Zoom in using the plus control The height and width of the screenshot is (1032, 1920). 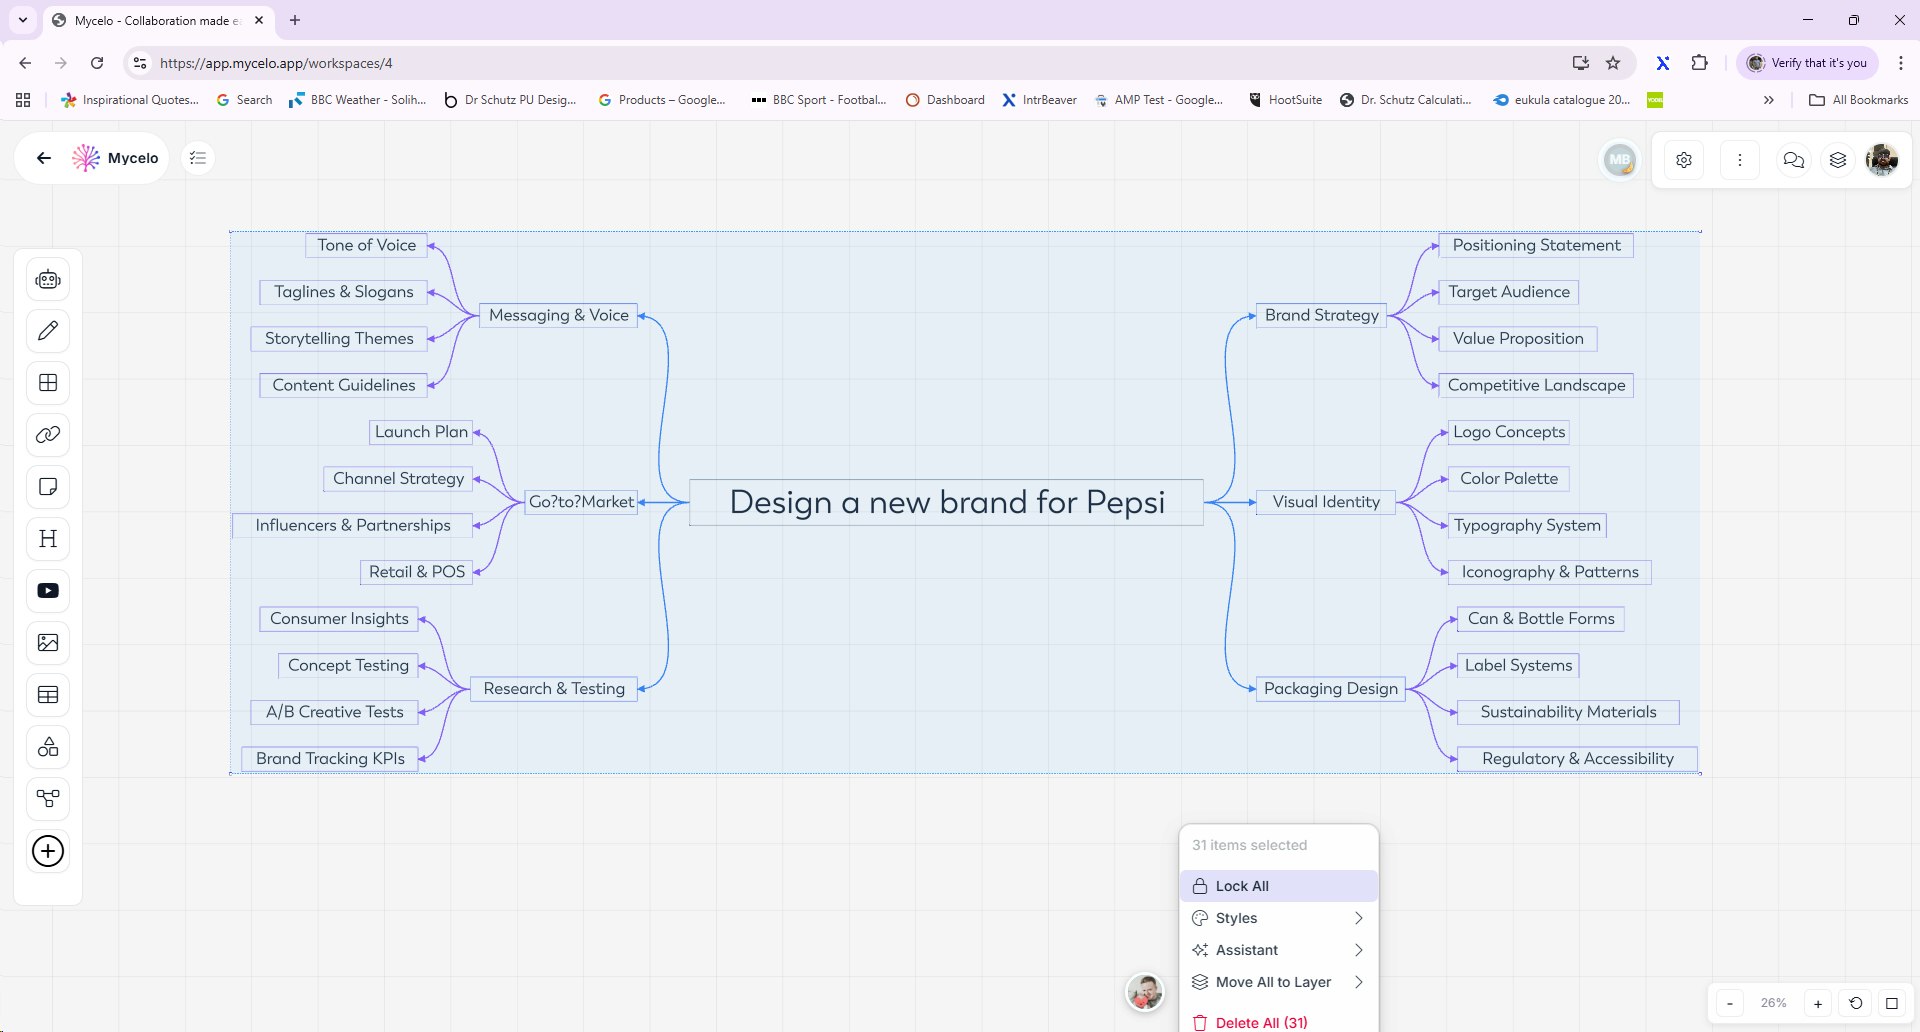pyautogui.click(x=1817, y=1003)
